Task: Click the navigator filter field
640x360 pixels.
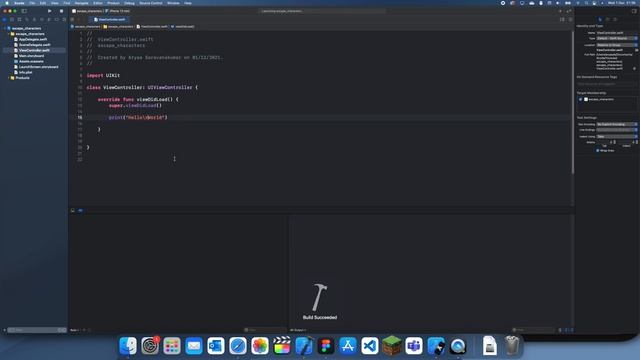Action: pyautogui.click(x=37, y=330)
